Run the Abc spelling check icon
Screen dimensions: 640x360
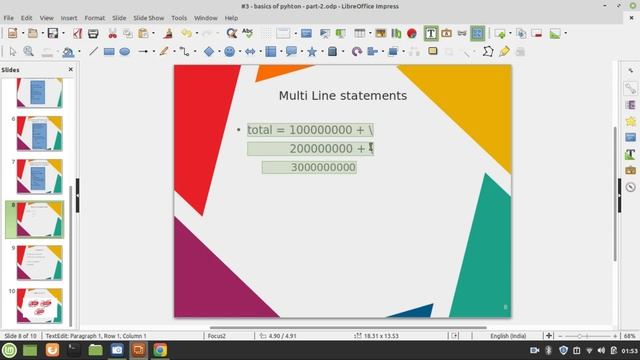coord(247,33)
